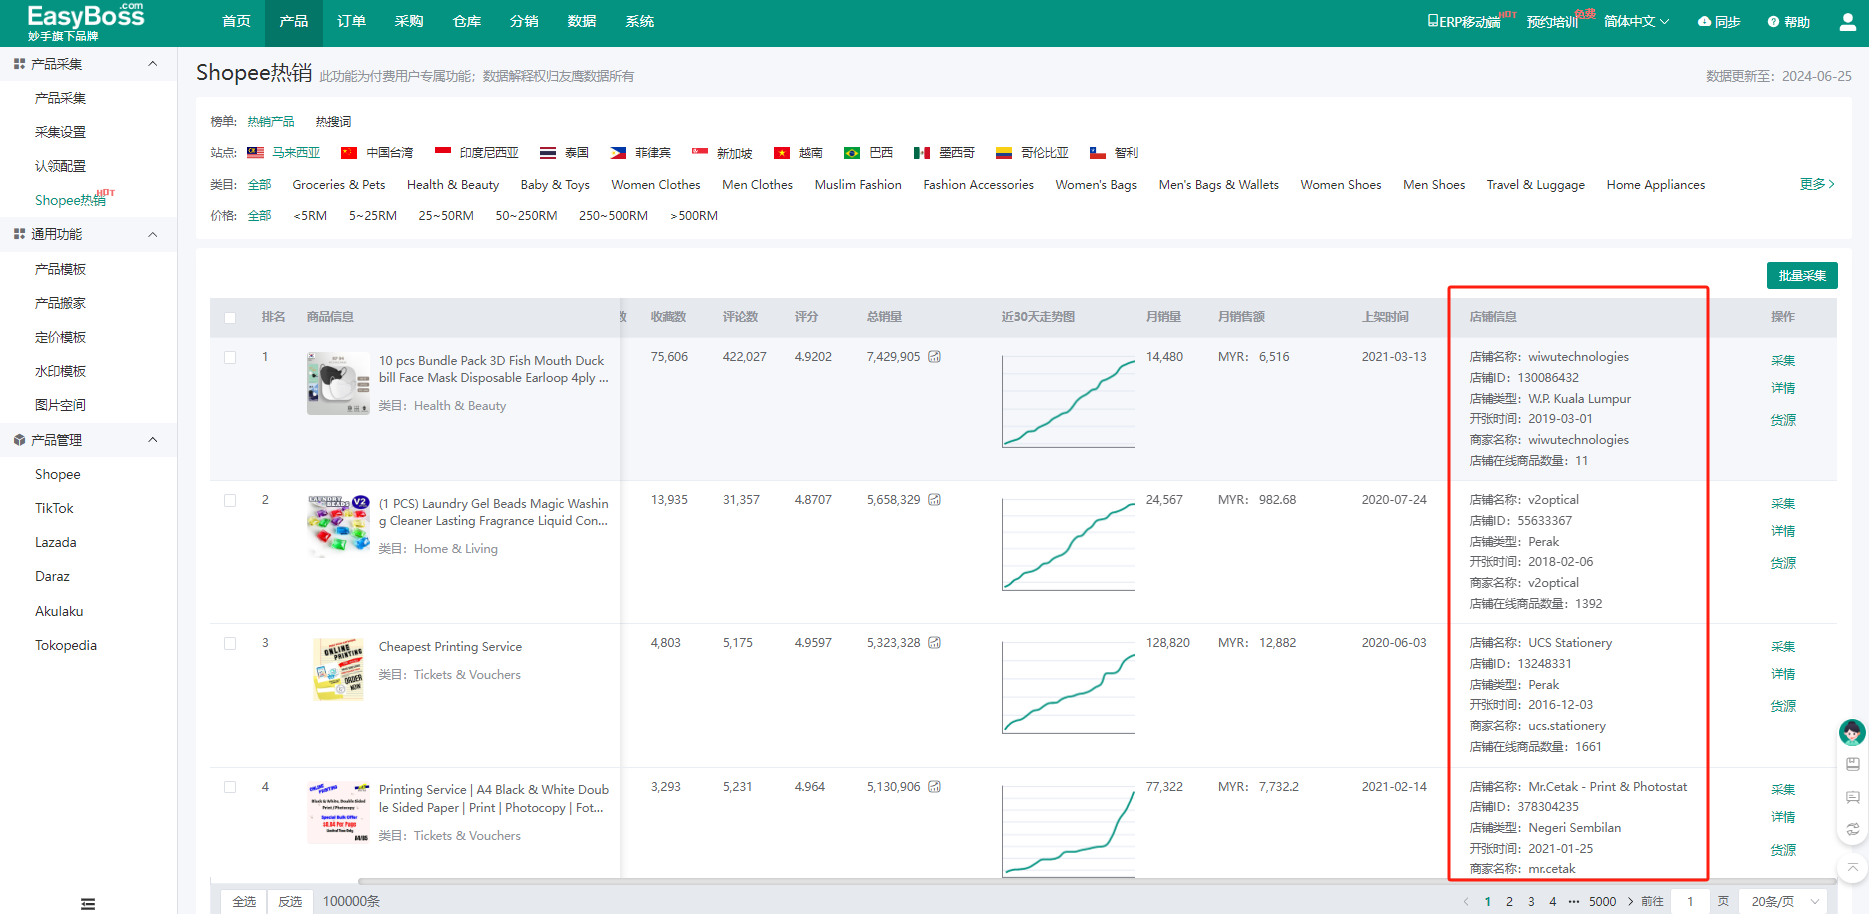Tick the select-all header checkbox
Screen dimensions: 1869x914
pyautogui.click(x=230, y=318)
